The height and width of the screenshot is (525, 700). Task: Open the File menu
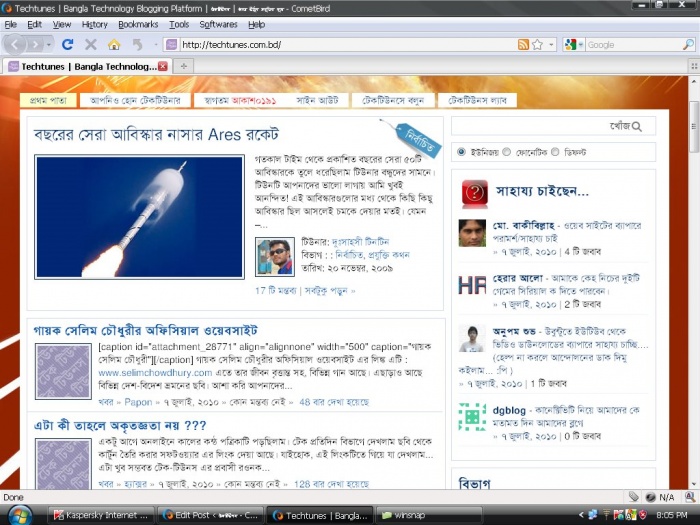10,25
